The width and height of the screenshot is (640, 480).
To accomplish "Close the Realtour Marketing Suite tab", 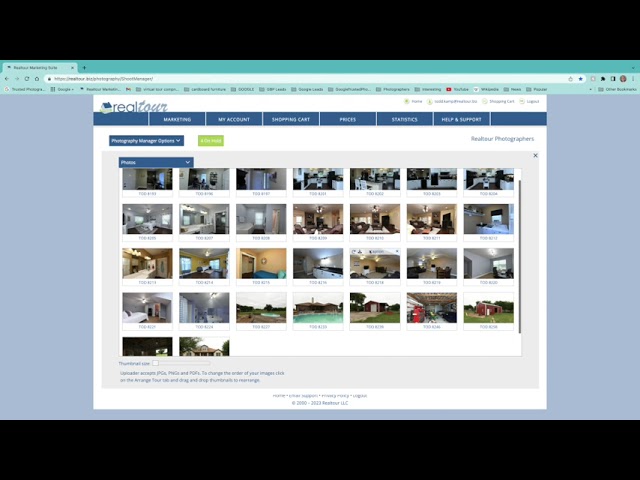I will pos(73,68).
